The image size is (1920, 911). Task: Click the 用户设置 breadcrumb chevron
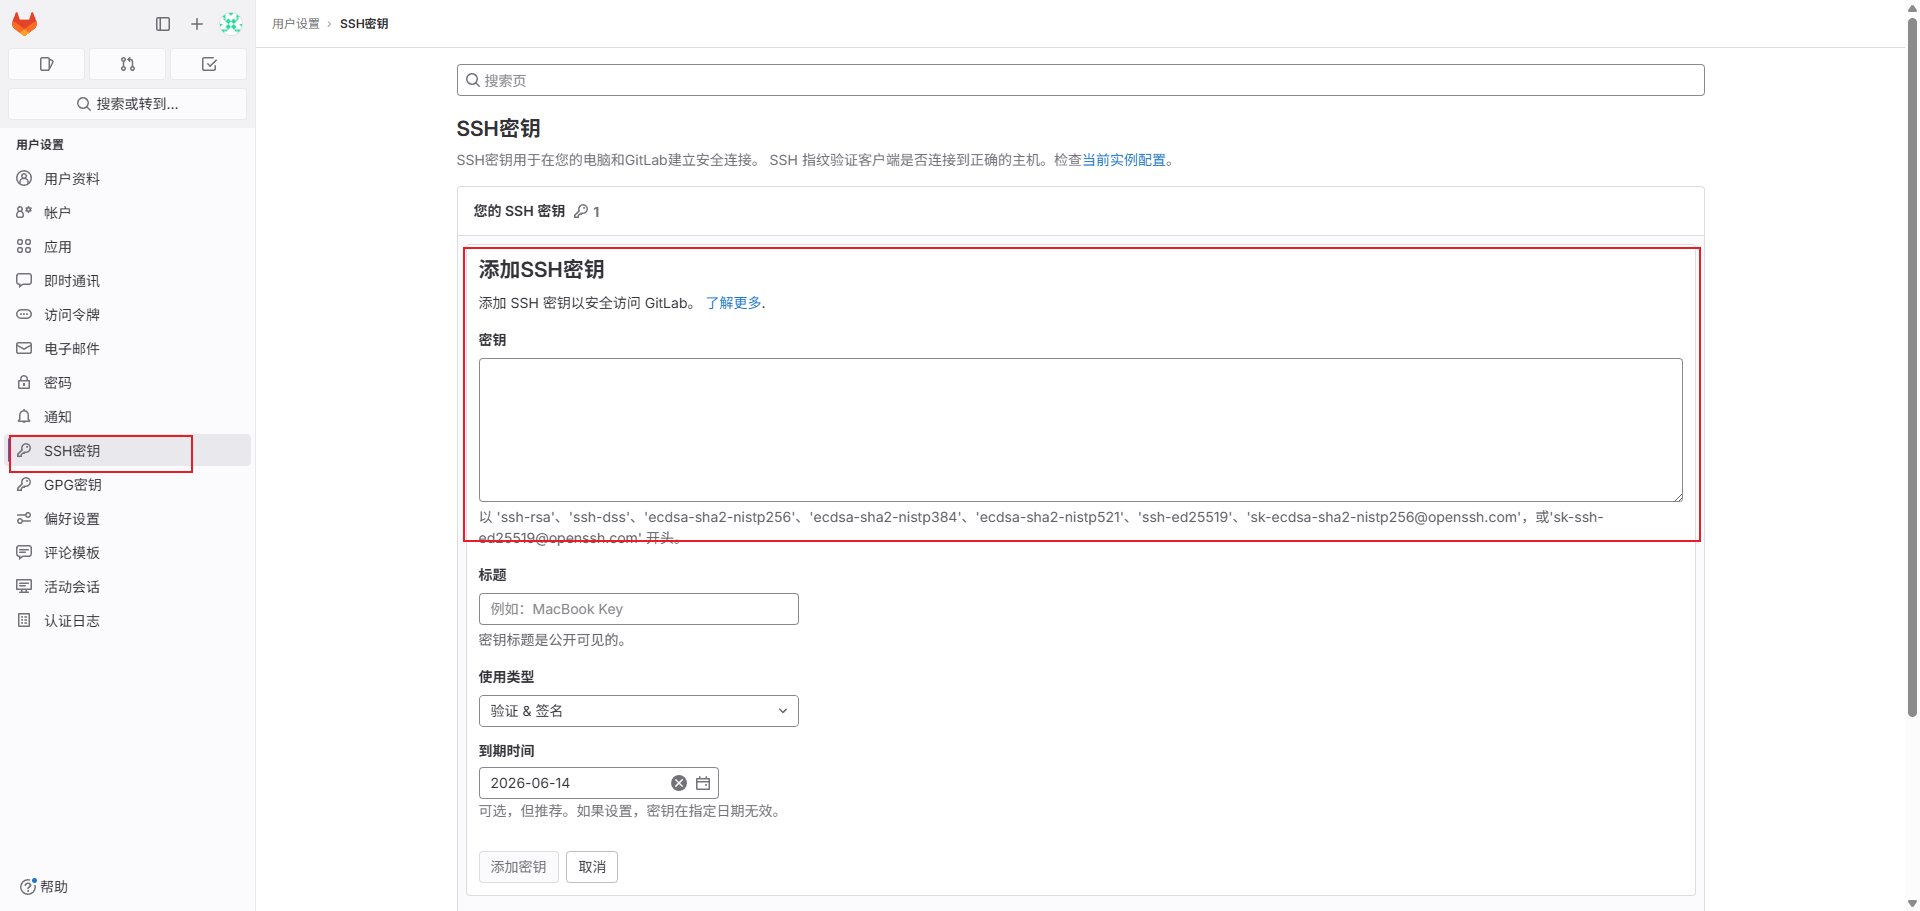pos(329,23)
